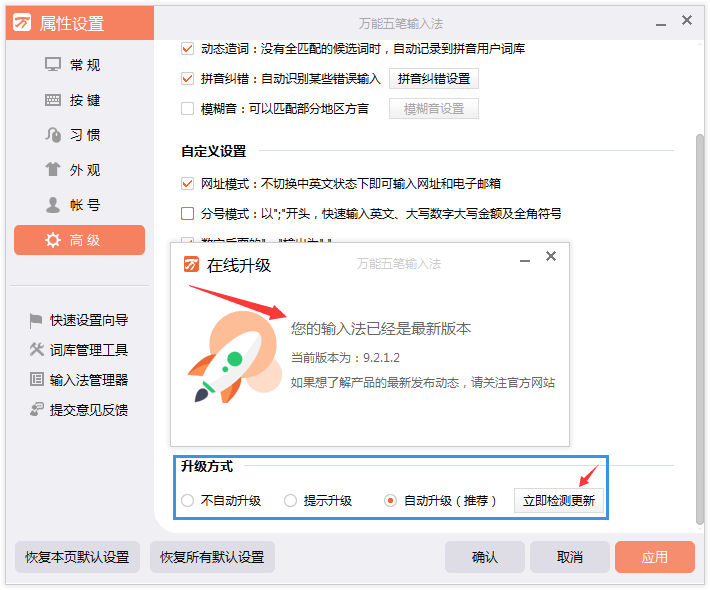
Task: Close the 在线升级 dialog
Action: pyautogui.click(x=551, y=256)
